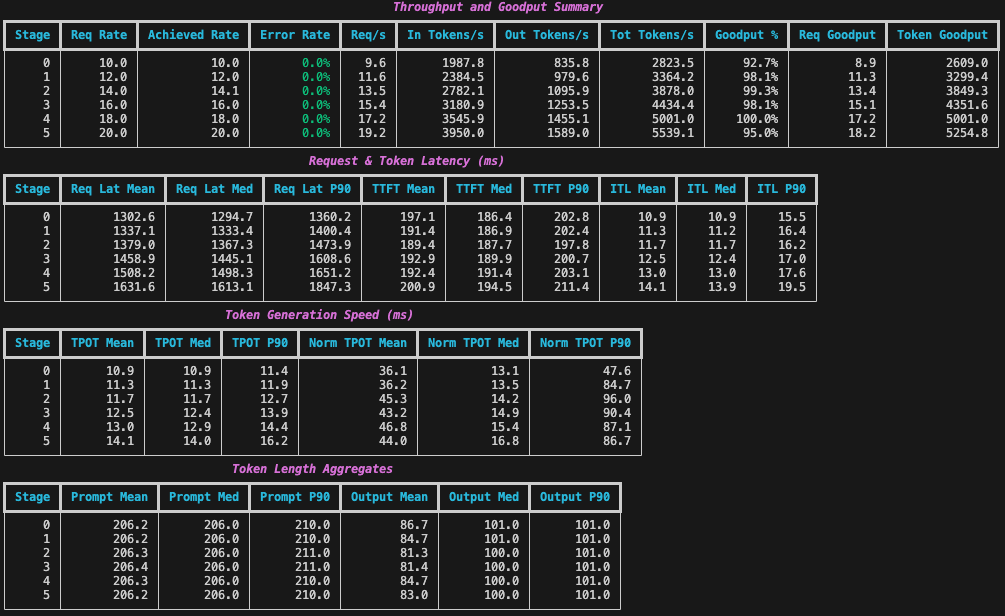Click the "Throughput and Goodput Summary" title
This screenshot has height=616, width=1005.
coord(497,7)
